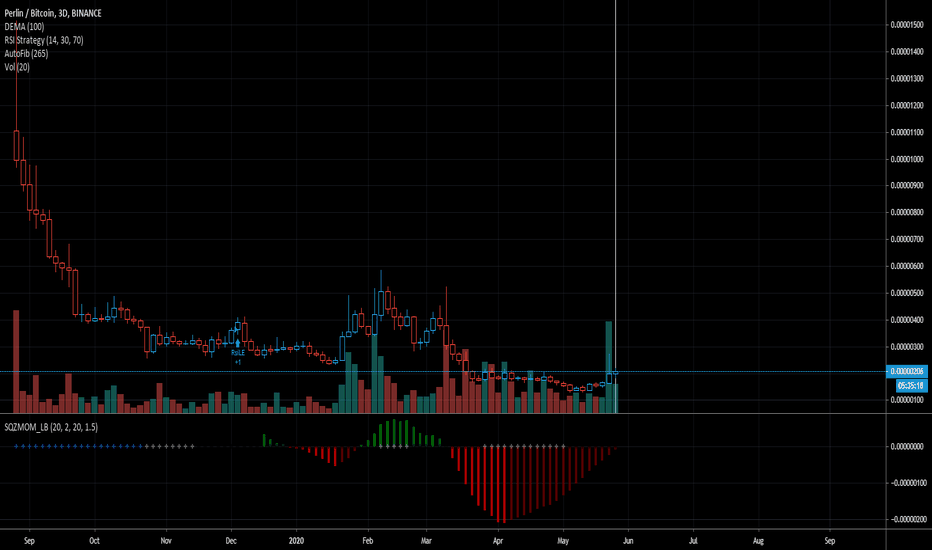This screenshot has width=932, height=550.
Task: Click the 0.00000100 price axis label
Action: 907,400
